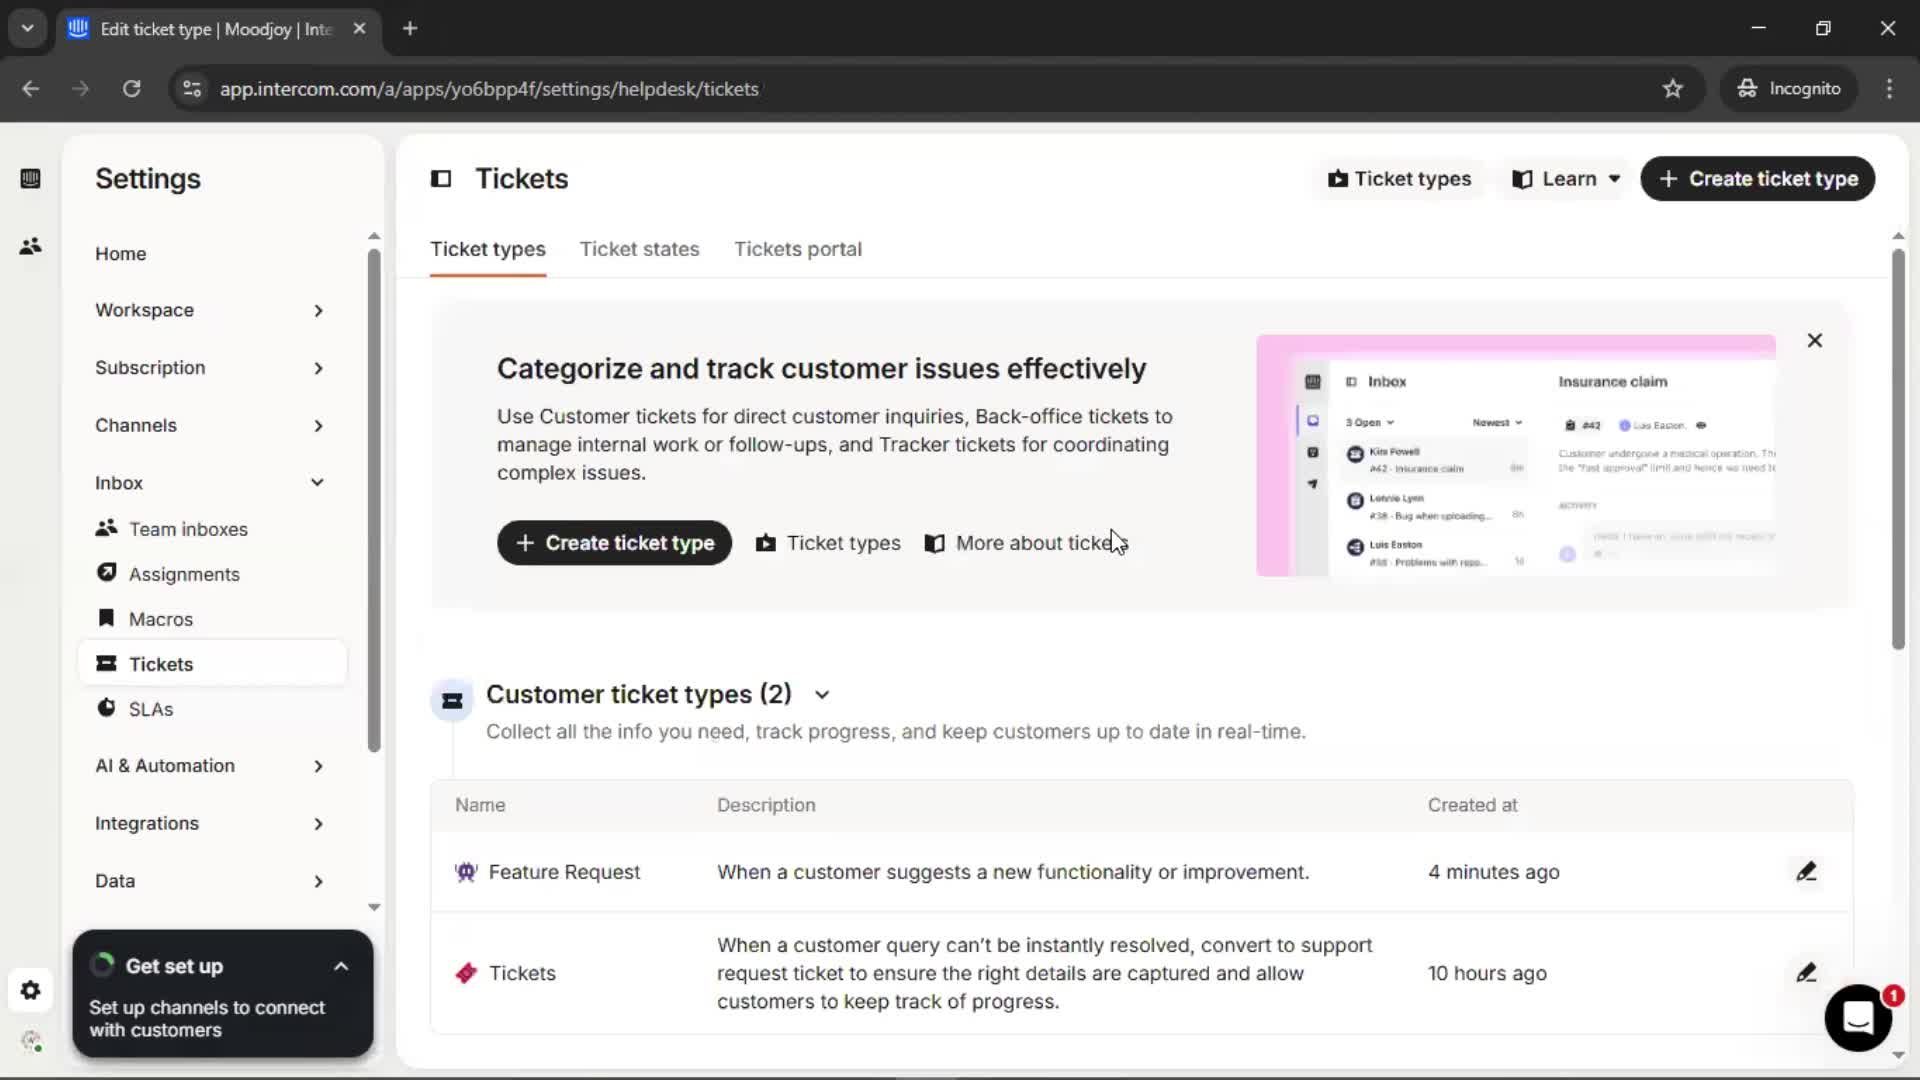Collapse Customer ticket types list
This screenshot has height=1080, width=1920.
point(822,695)
